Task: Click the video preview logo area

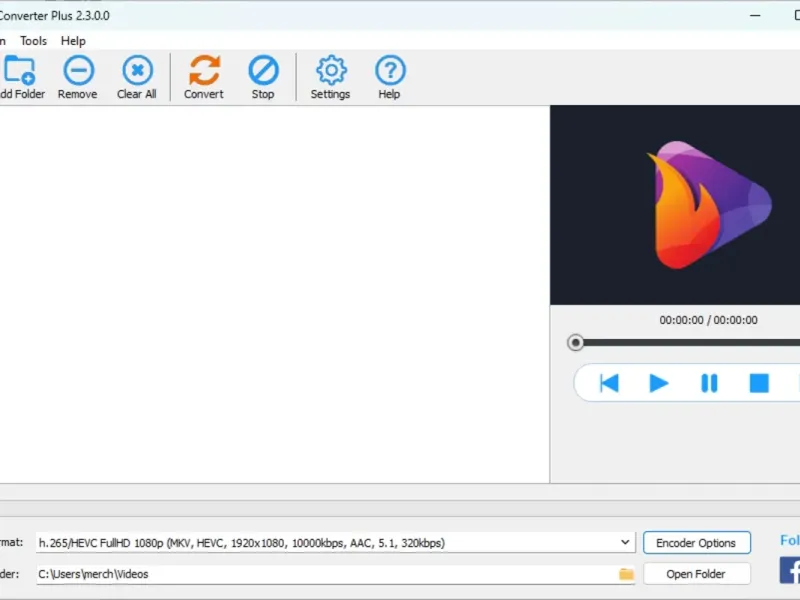Action: (675, 205)
